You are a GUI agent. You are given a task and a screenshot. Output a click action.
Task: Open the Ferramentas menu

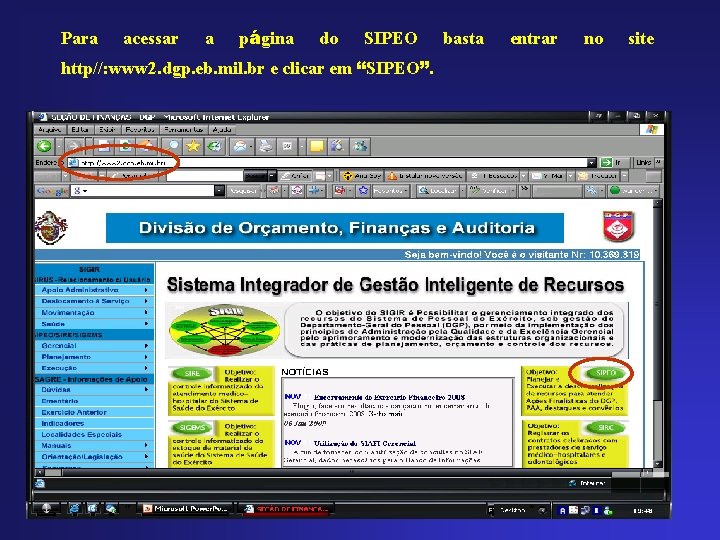click(x=183, y=130)
